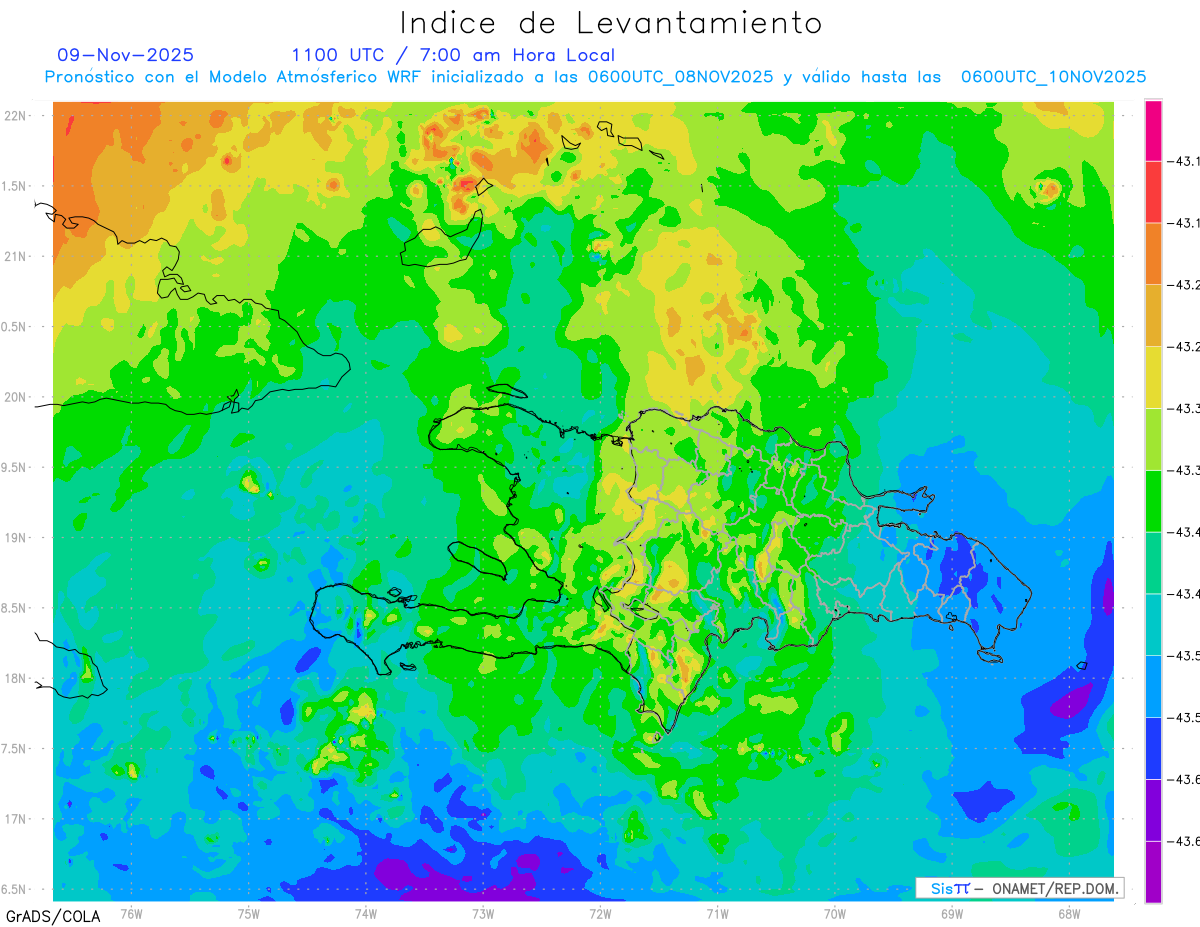The height and width of the screenshot is (927, 1200).
Task: Click the '-43.1' label between magenta and red
Action: (1183, 162)
